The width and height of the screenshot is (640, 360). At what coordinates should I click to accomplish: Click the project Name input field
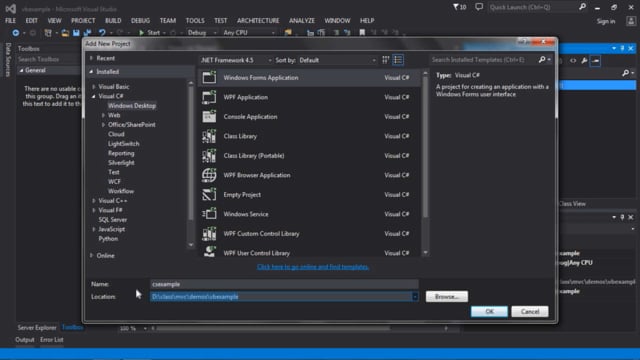[284, 284]
